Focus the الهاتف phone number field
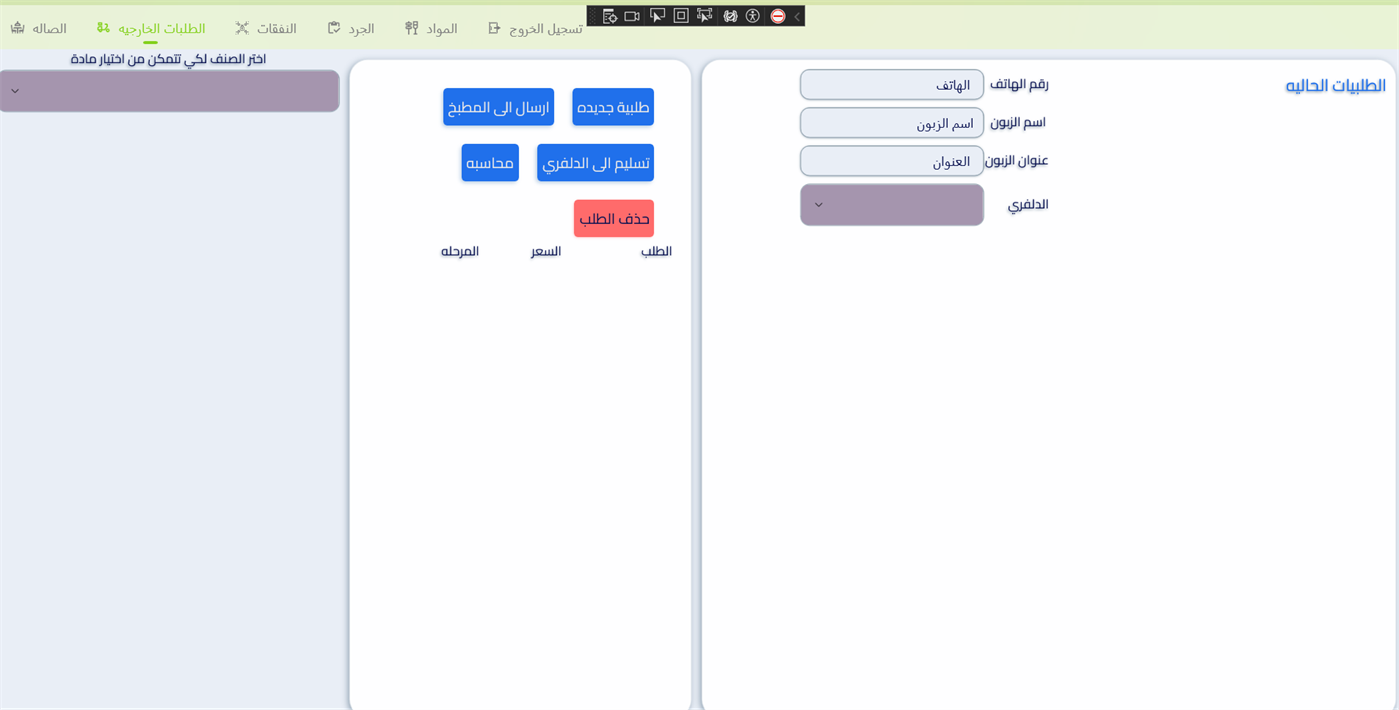 [892, 85]
